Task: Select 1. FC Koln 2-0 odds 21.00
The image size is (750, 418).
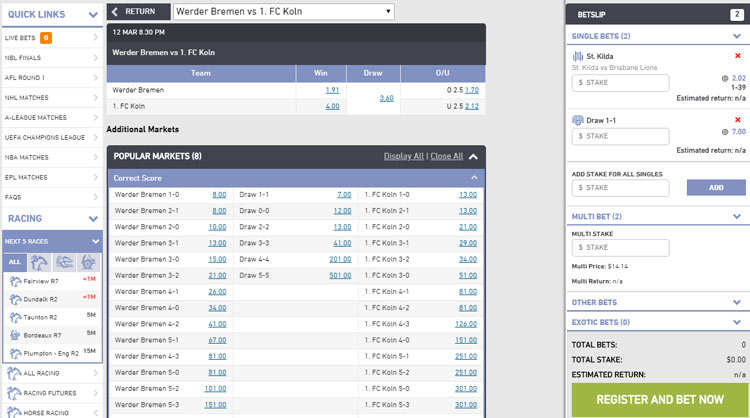Action: point(468,227)
